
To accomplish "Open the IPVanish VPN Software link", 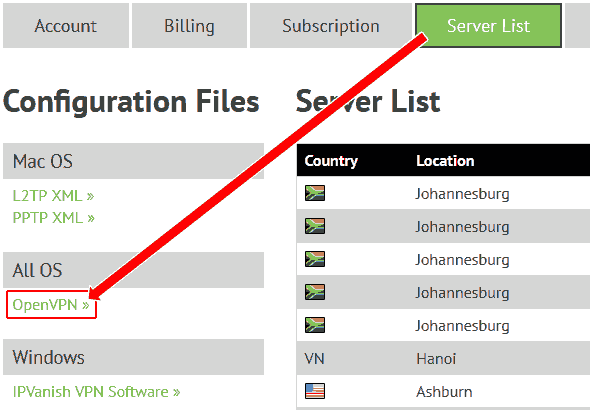I will 96,392.
